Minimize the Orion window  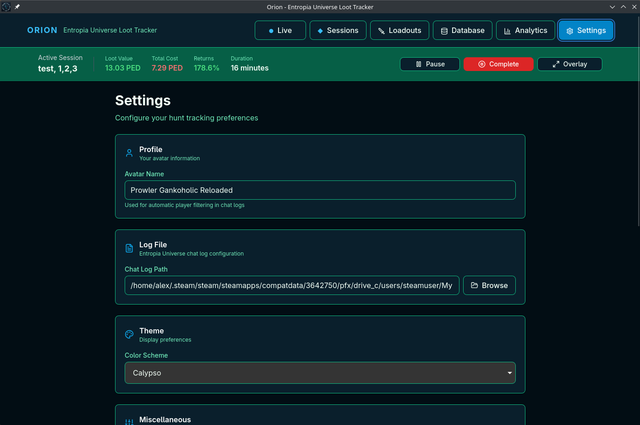pyautogui.click(x=612, y=7)
